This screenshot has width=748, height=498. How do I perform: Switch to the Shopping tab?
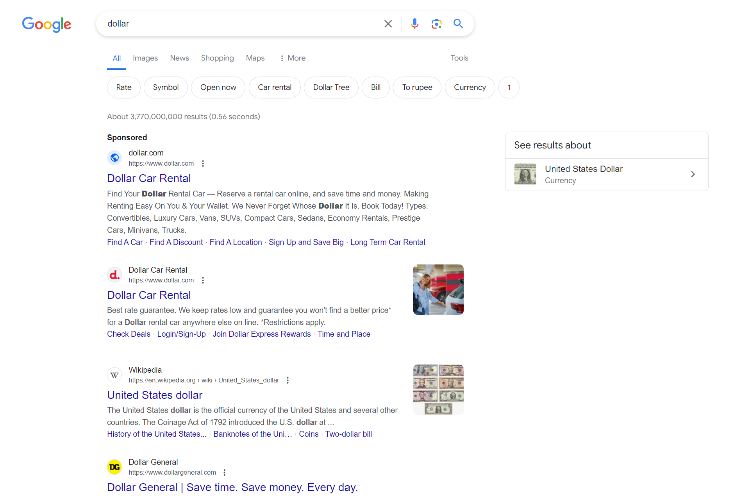coord(218,58)
